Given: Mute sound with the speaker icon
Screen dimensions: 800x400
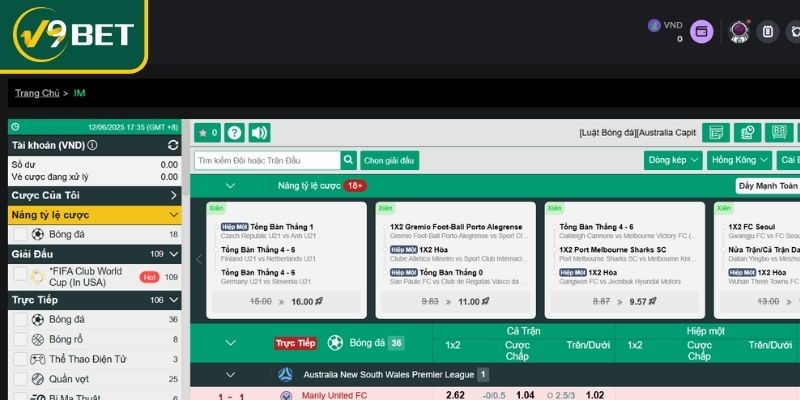Looking at the screenshot, I should (x=259, y=133).
